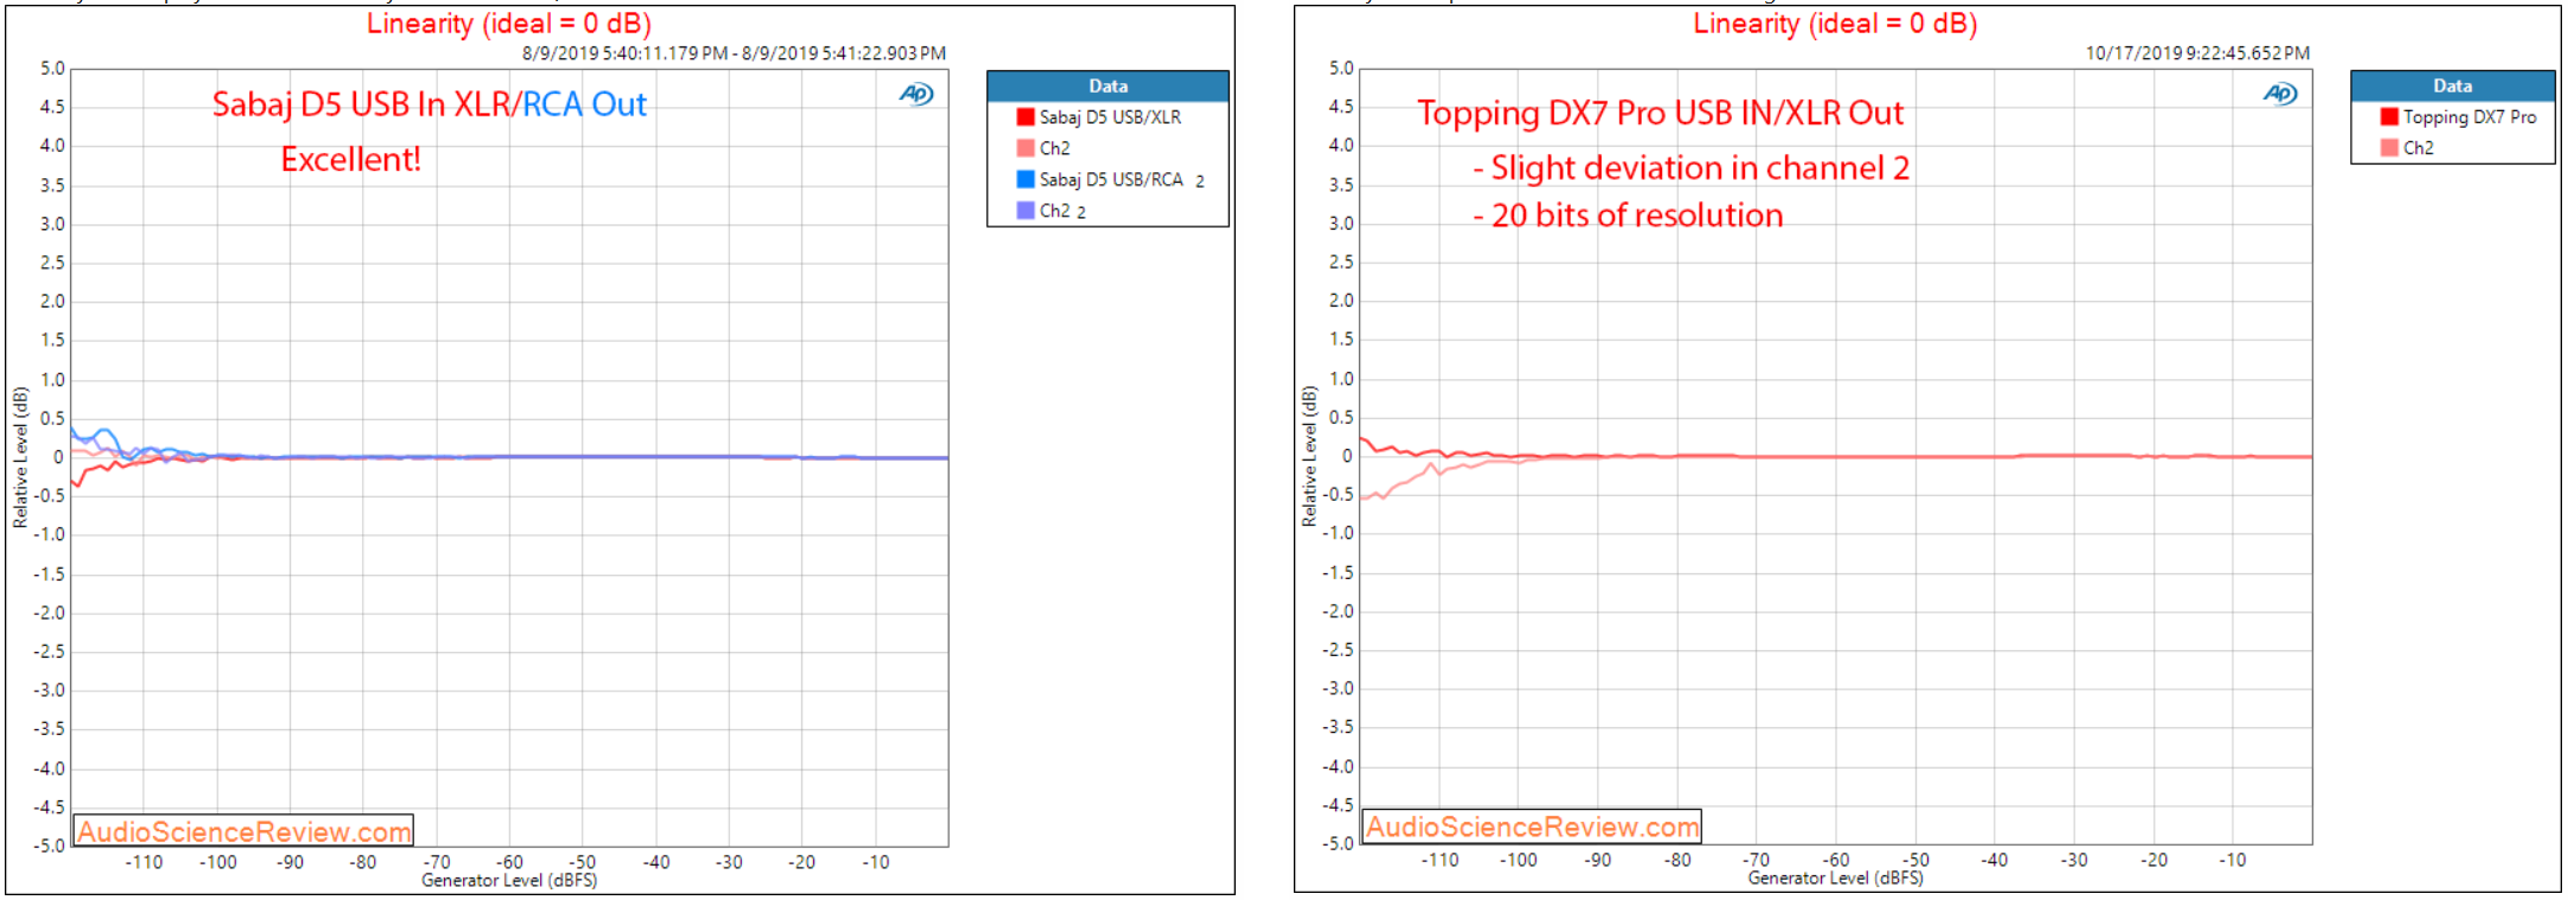Click the Data header in Sabaj legend
The height and width of the screenshot is (900, 2568).
click(x=1107, y=86)
